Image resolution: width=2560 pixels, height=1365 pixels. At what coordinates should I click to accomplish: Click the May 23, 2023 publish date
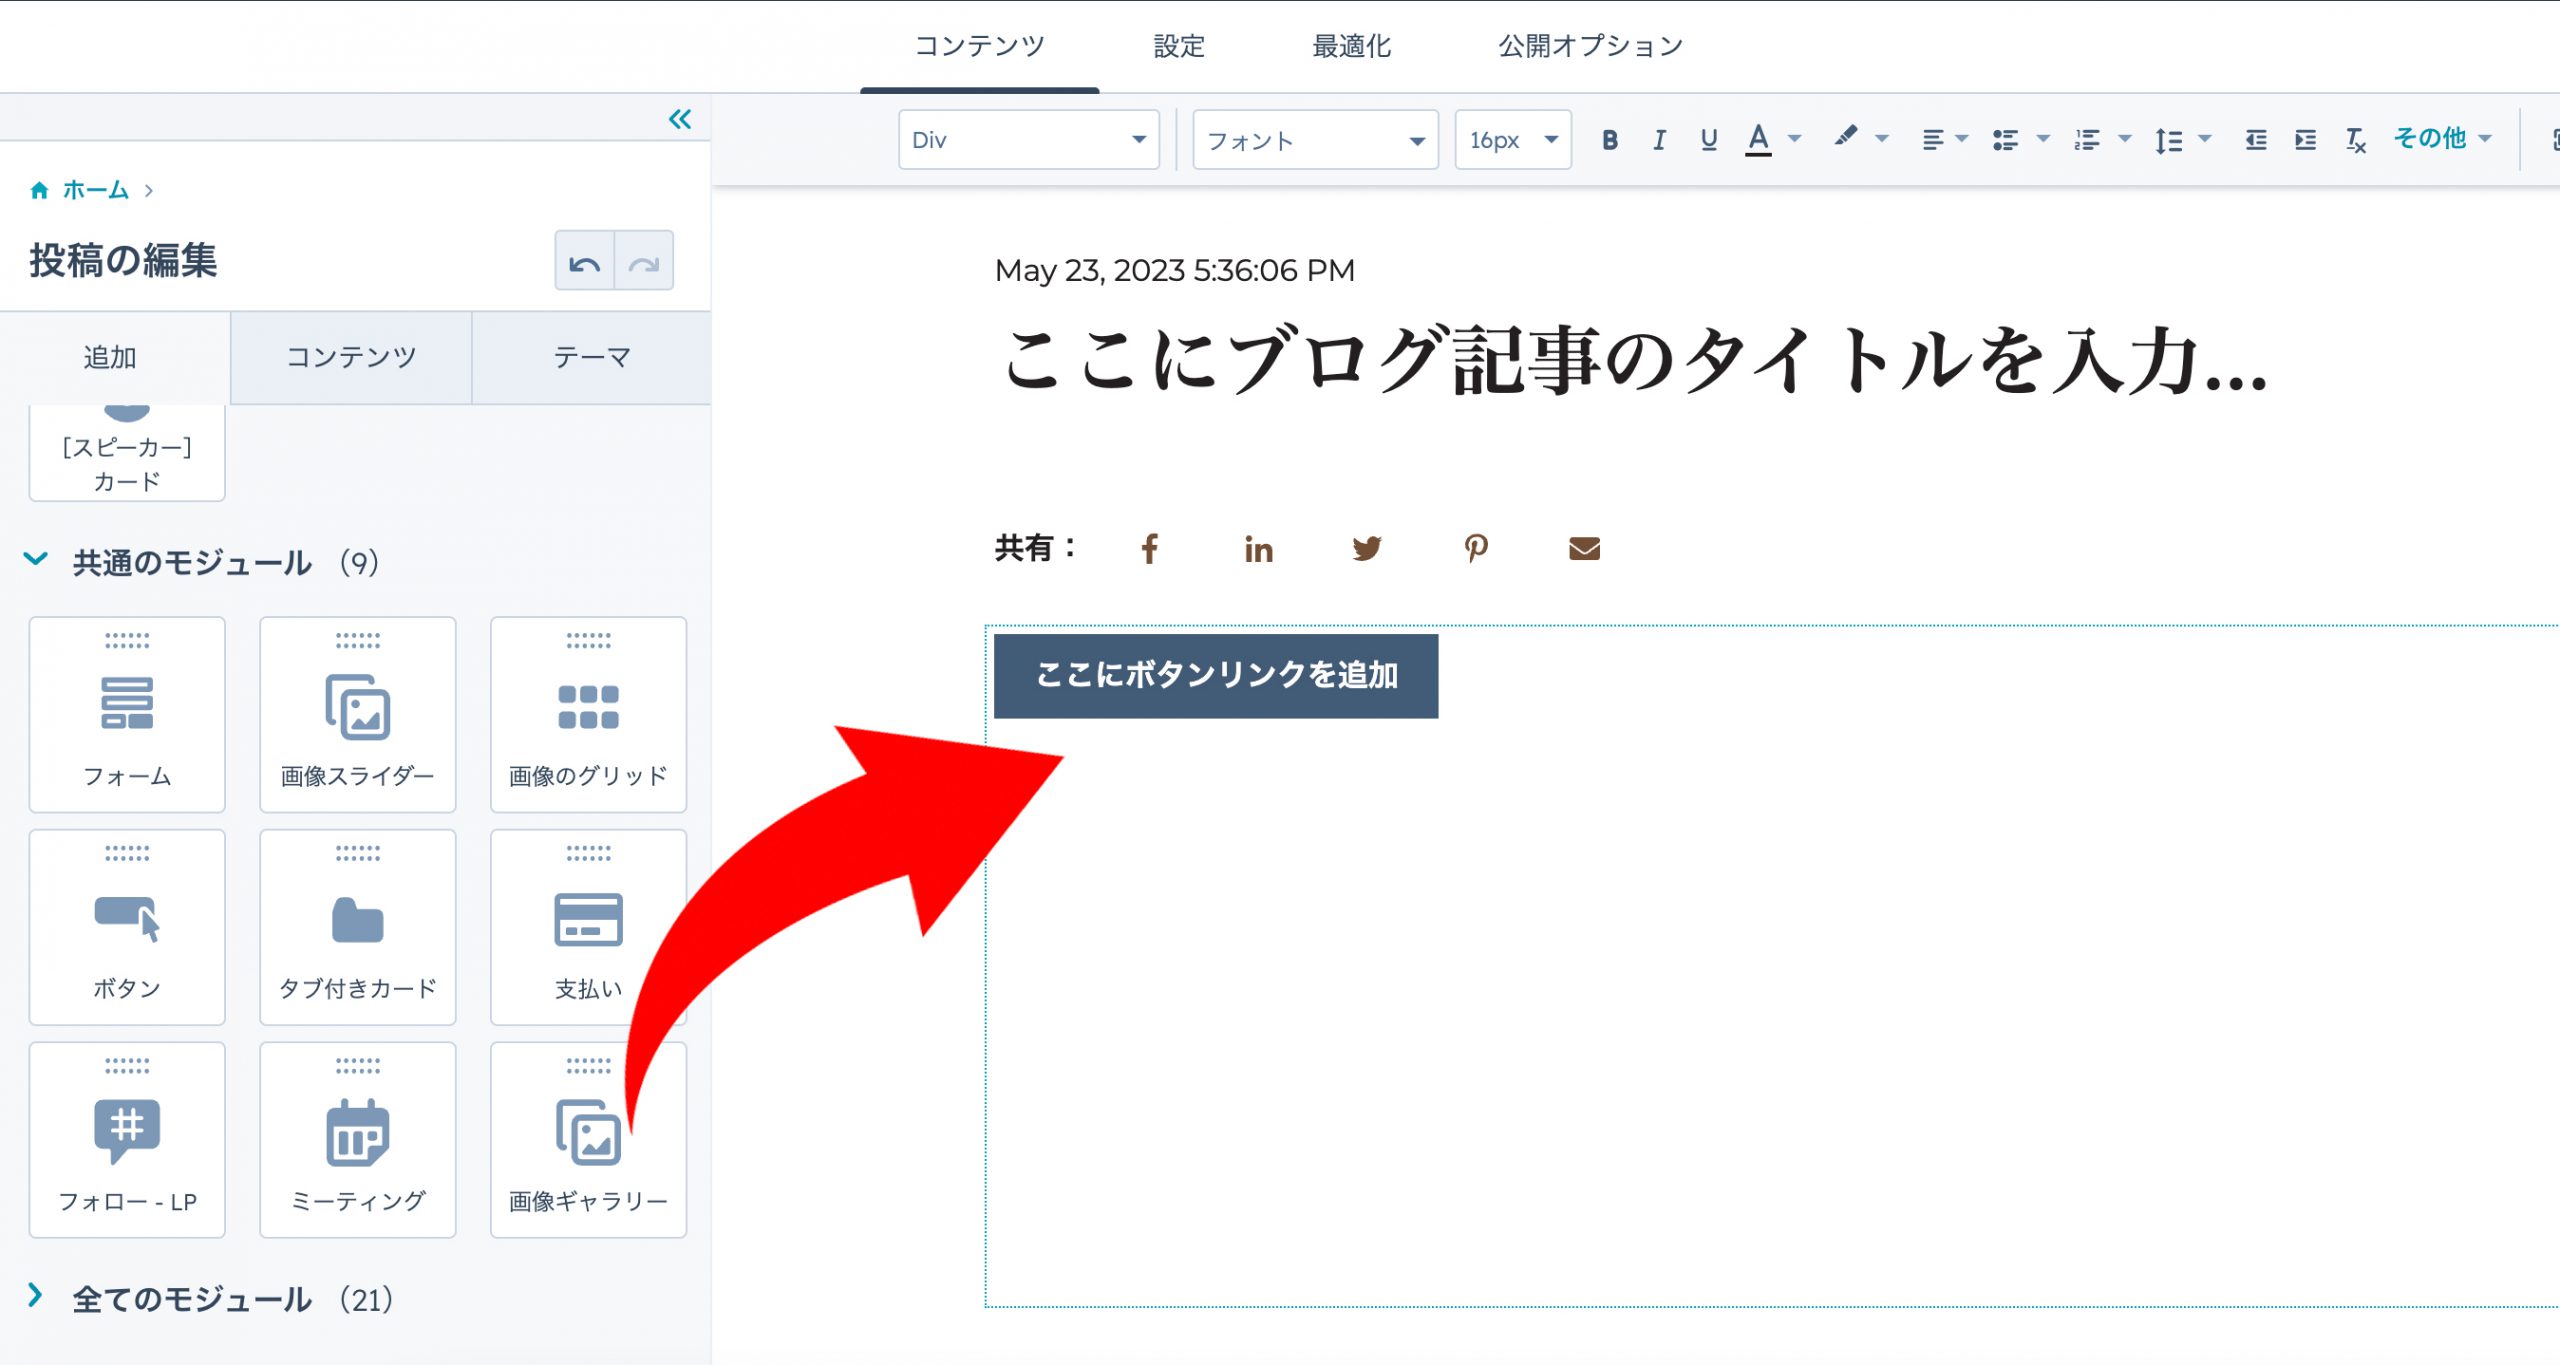click(x=1175, y=270)
